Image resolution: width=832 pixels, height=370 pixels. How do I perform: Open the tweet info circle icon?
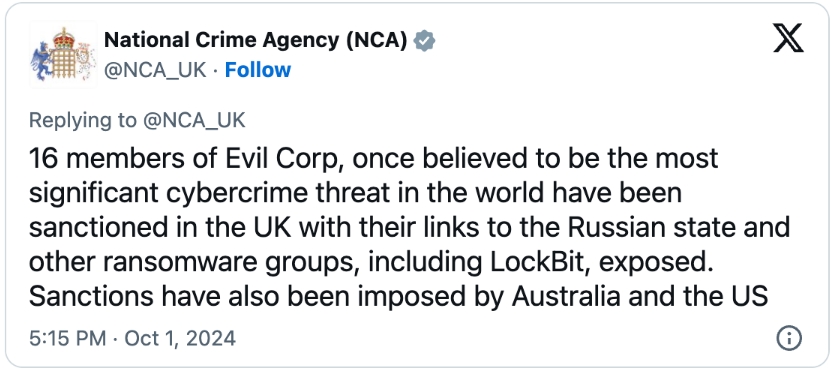tap(788, 338)
